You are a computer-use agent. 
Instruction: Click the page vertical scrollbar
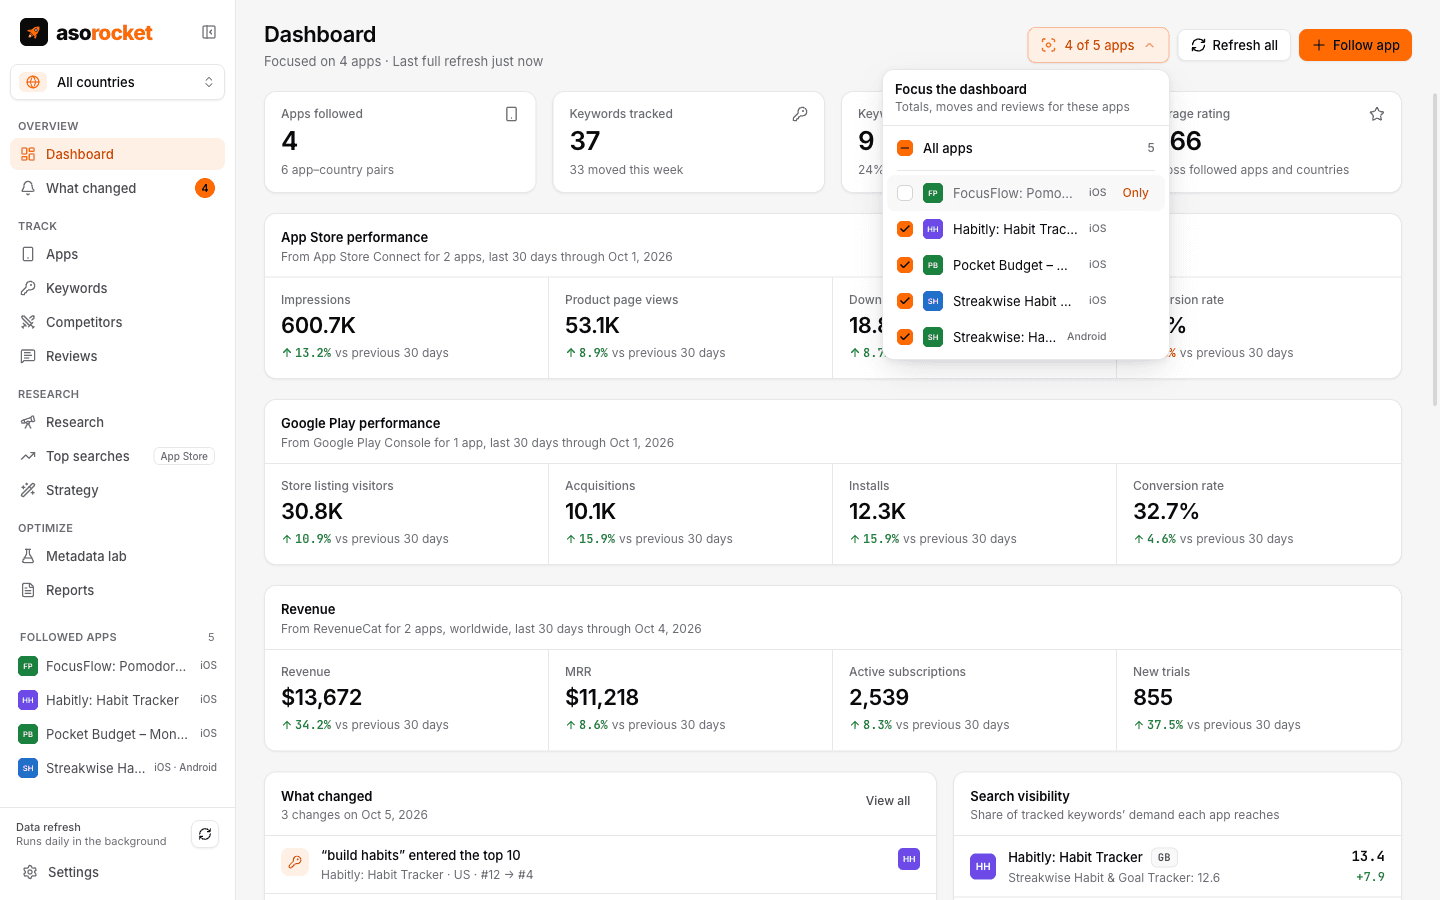pos(1436,250)
